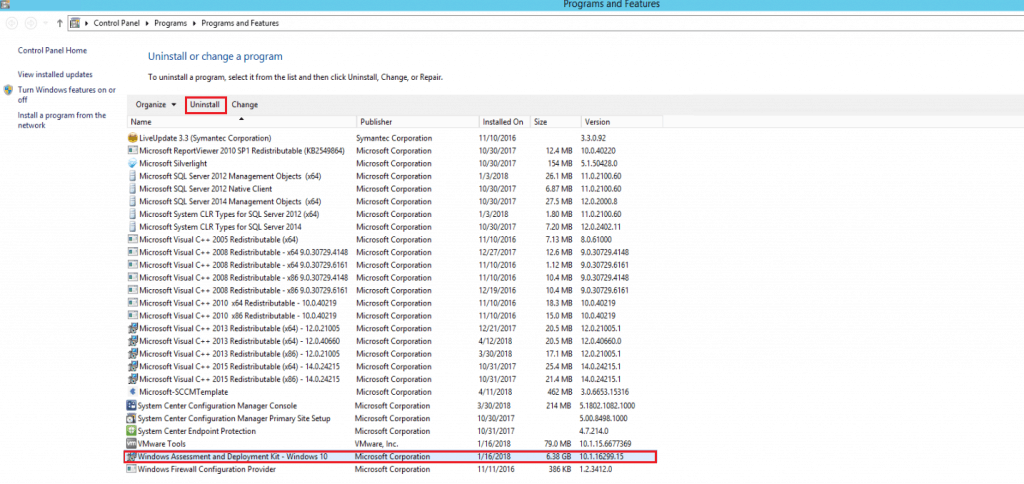Expand the Control Panel breadcrumb arrow

tap(150, 23)
